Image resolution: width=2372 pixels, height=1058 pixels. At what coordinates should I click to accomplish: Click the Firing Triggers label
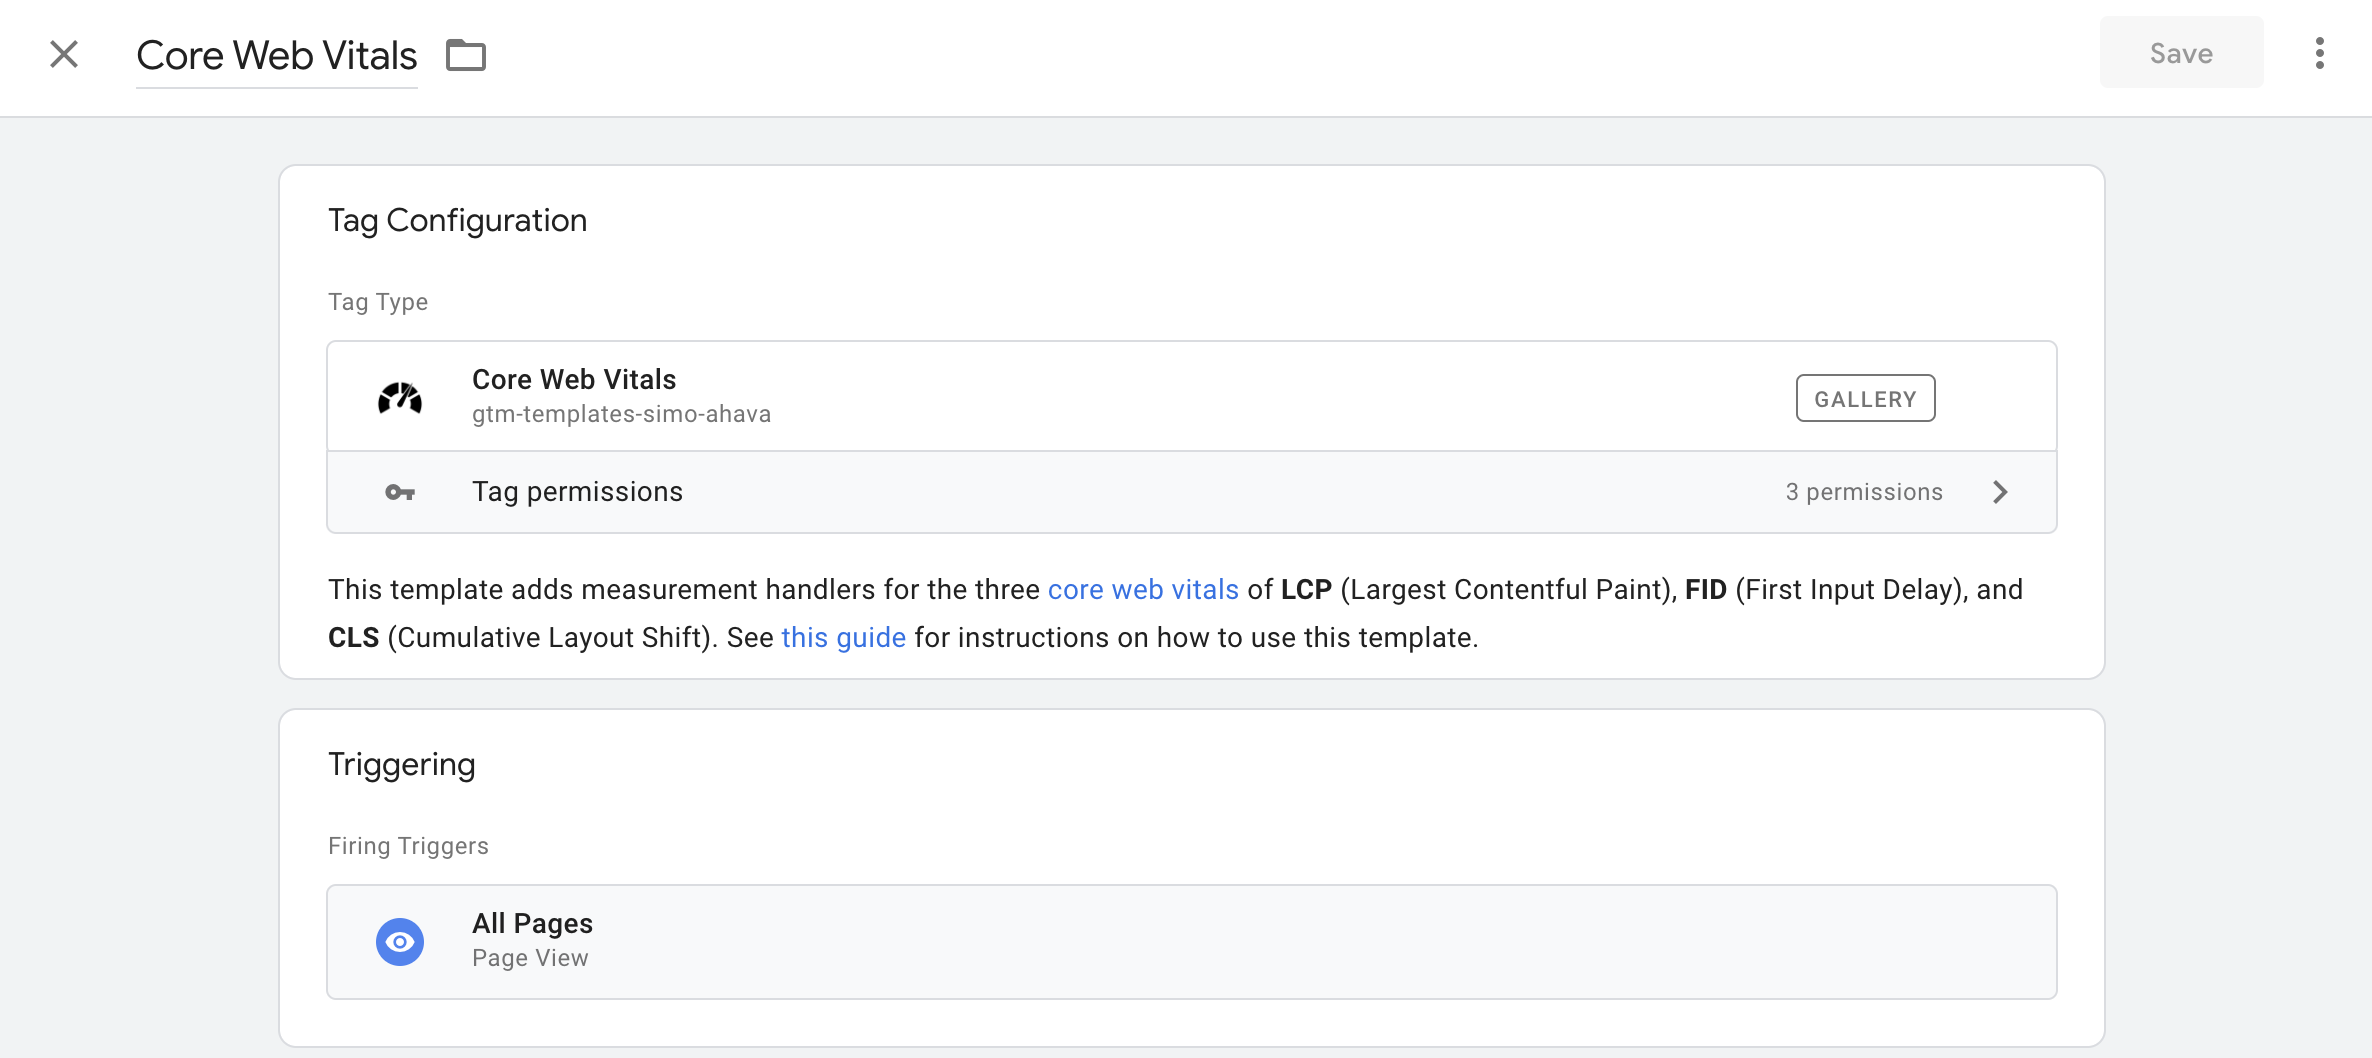click(x=408, y=845)
